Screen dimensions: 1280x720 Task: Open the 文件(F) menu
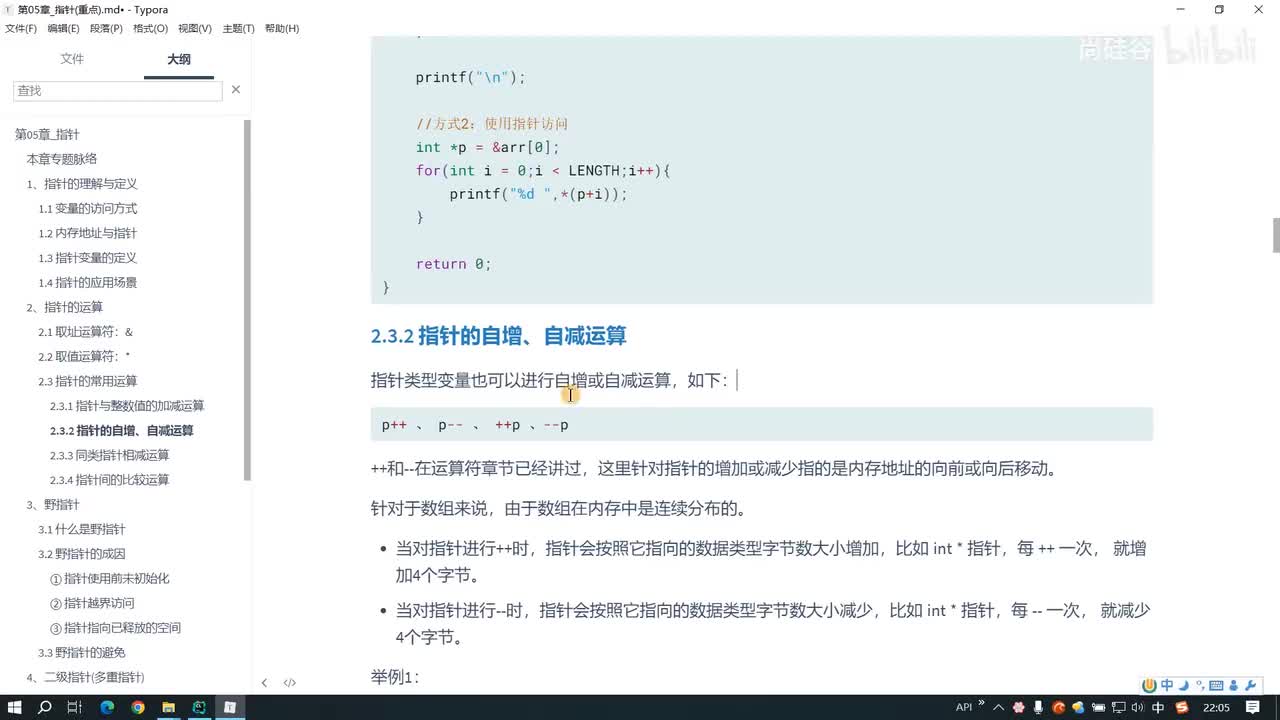pos(21,29)
